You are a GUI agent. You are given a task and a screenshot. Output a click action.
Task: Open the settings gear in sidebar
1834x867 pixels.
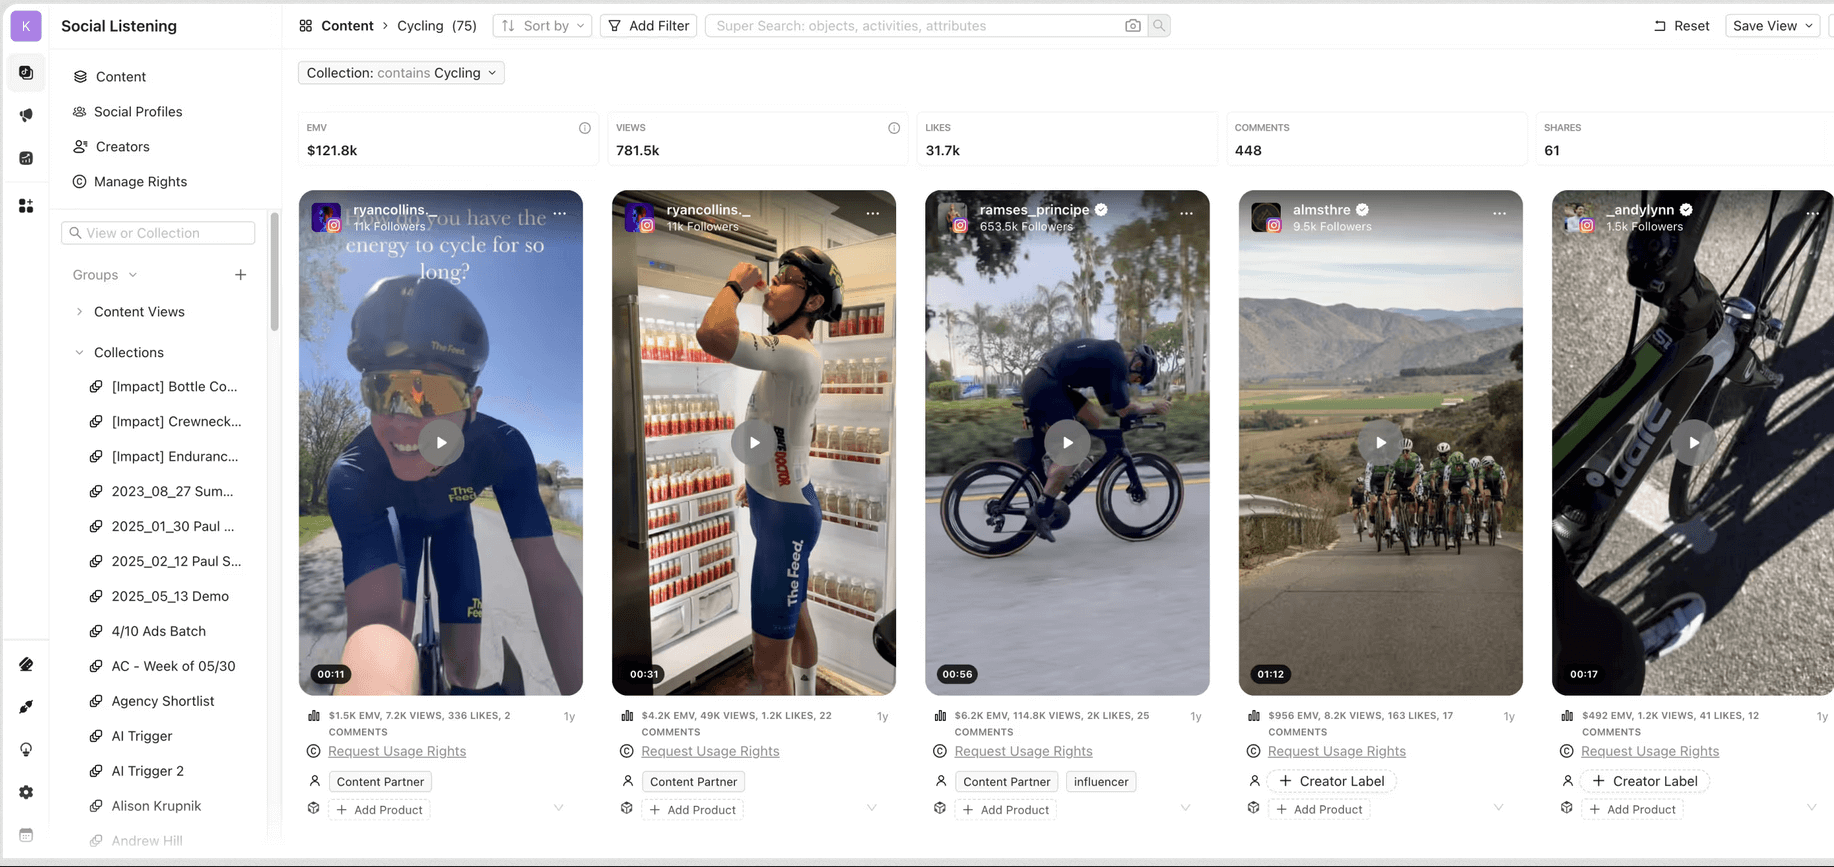26,792
